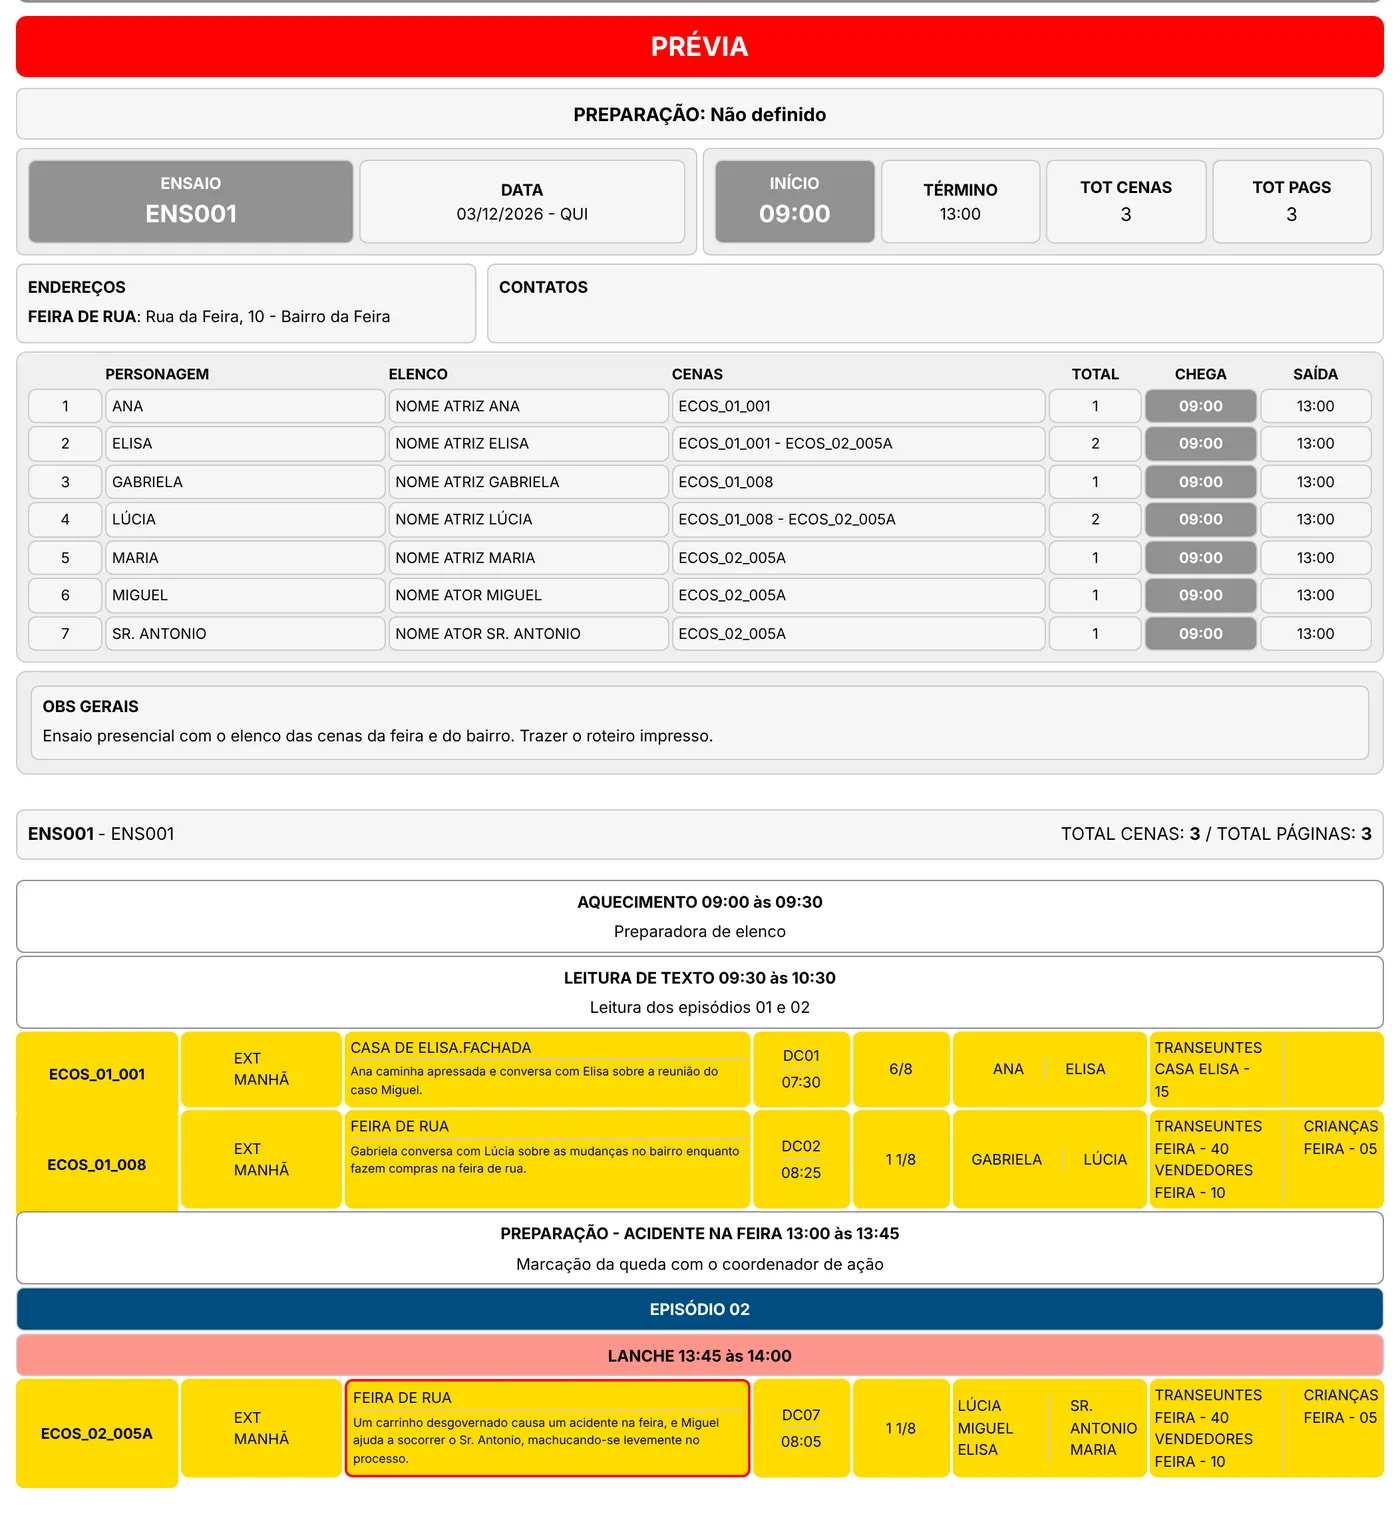Click the LEITURA DE TEXTO 09:30 às 10:30 block
This screenshot has height=1524, width=1400.
coord(700,992)
